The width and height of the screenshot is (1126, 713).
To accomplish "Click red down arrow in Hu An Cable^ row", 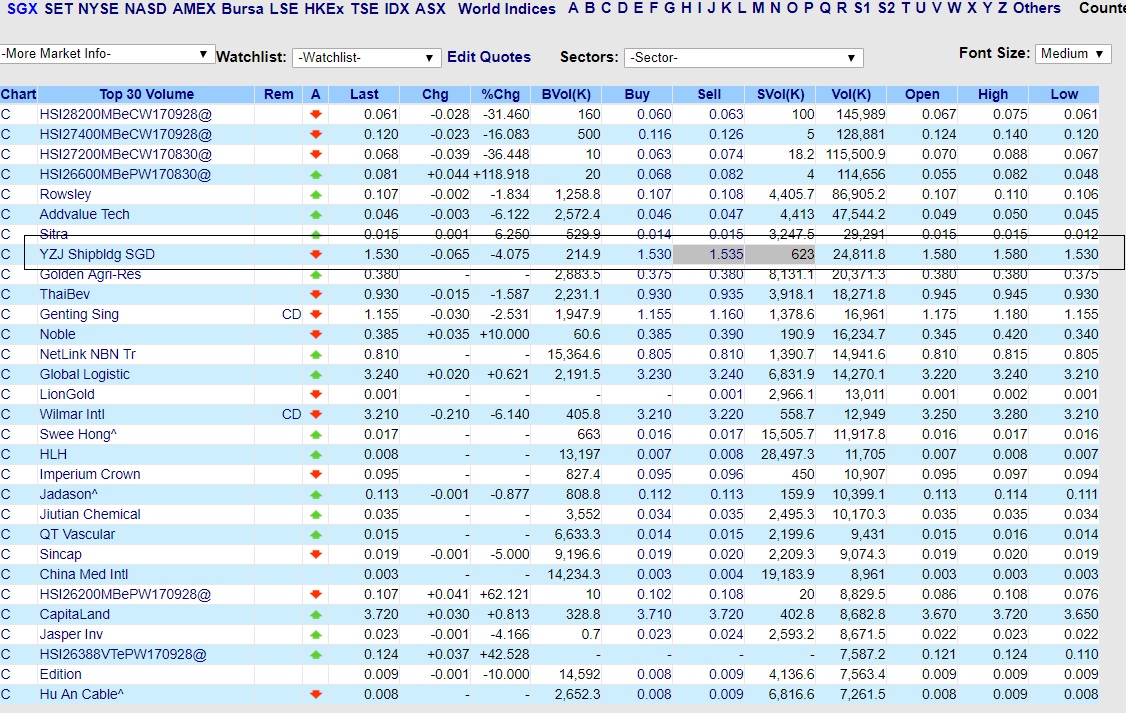I will [315, 694].
